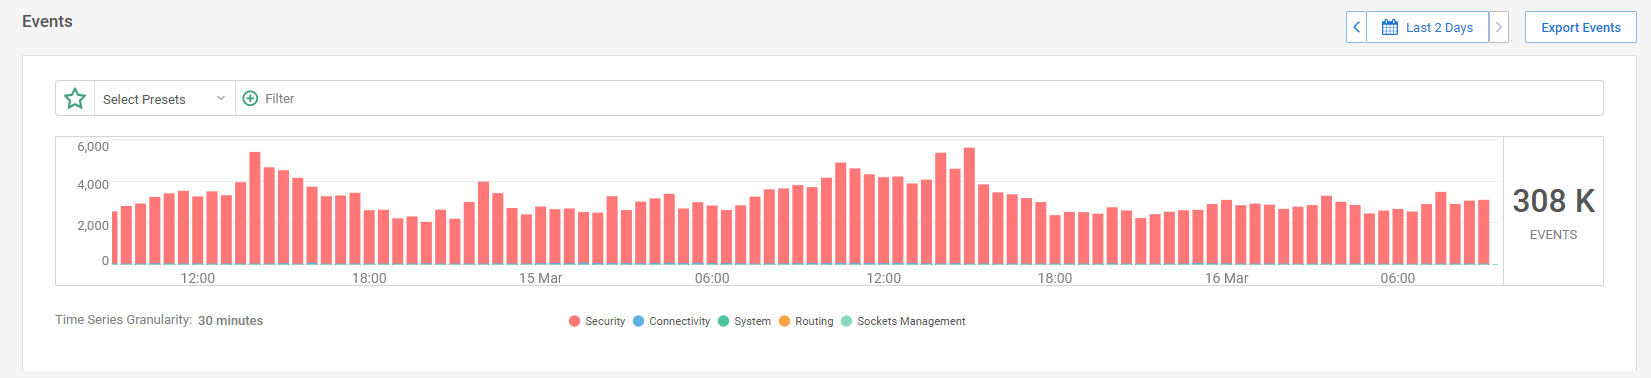Click the 30 minutes granularity value

click(x=230, y=321)
